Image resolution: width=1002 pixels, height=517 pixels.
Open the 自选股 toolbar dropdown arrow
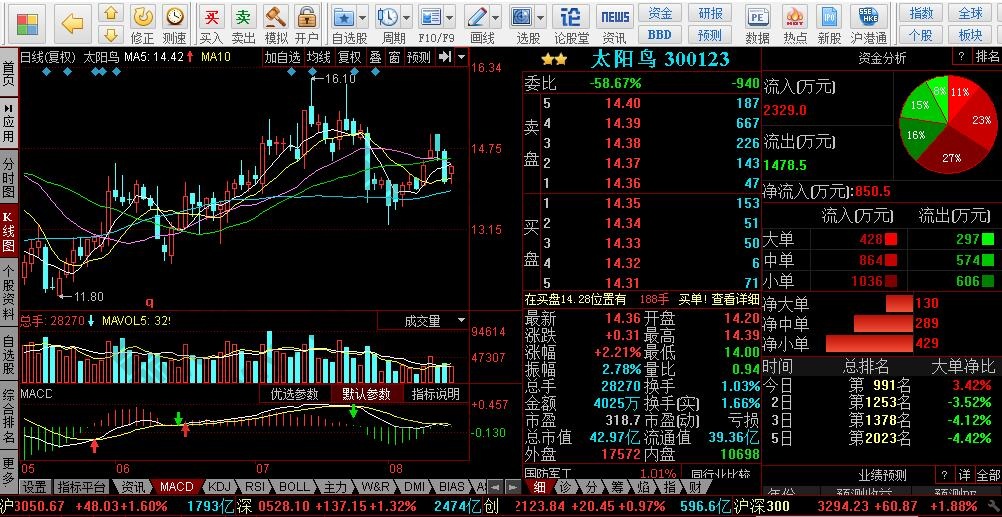361,18
